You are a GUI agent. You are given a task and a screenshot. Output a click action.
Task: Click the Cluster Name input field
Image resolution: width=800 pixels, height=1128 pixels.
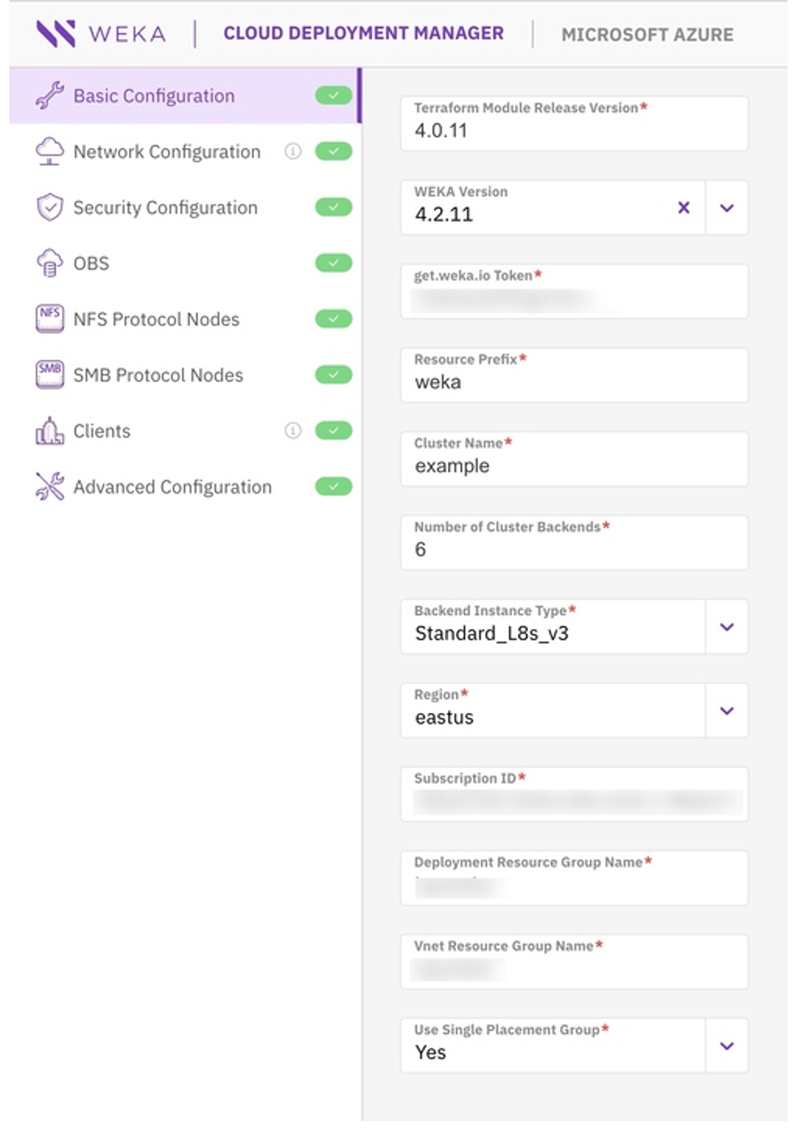[x=574, y=465]
